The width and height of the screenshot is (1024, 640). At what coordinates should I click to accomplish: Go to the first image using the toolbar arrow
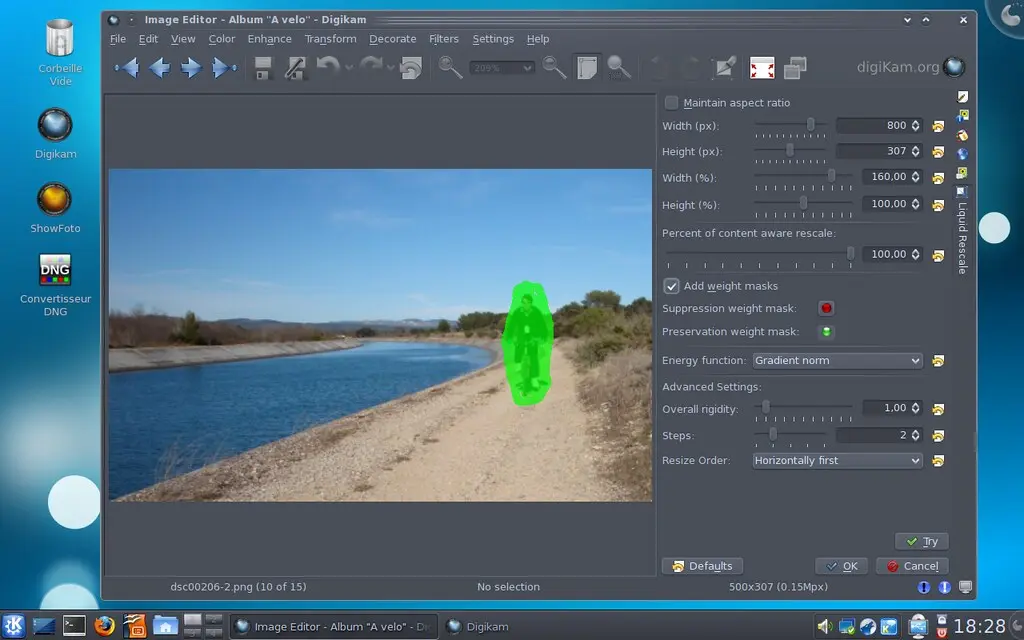(x=127, y=68)
